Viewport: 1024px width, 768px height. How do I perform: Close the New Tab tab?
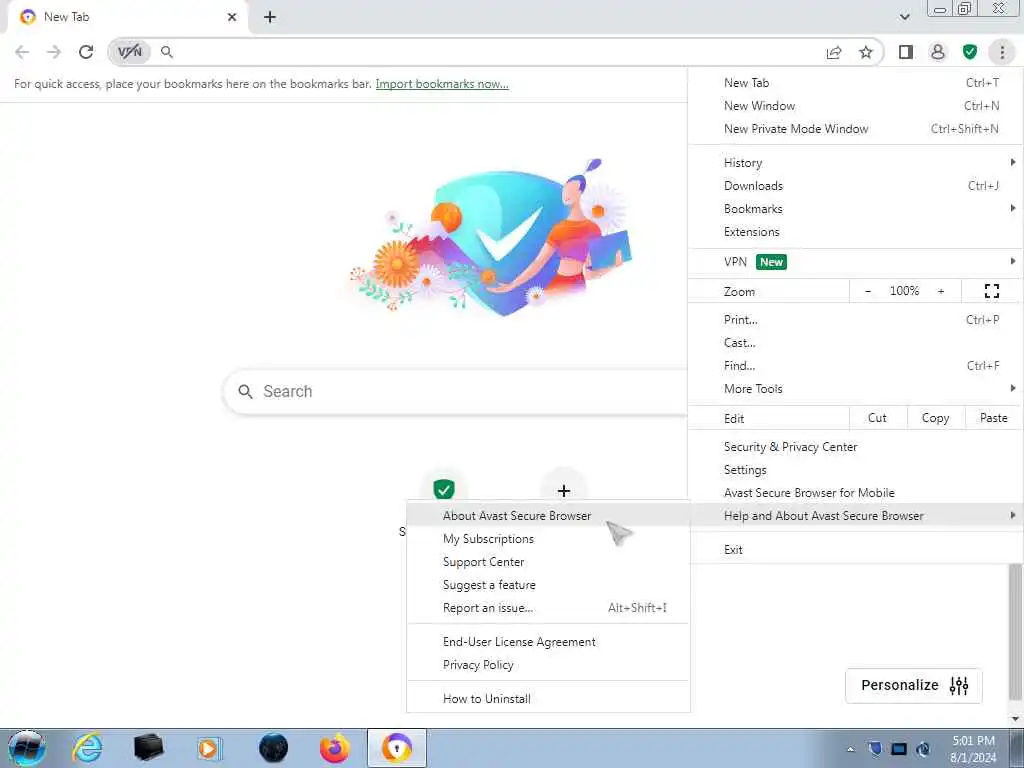pyautogui.click(x=232, y=17)
